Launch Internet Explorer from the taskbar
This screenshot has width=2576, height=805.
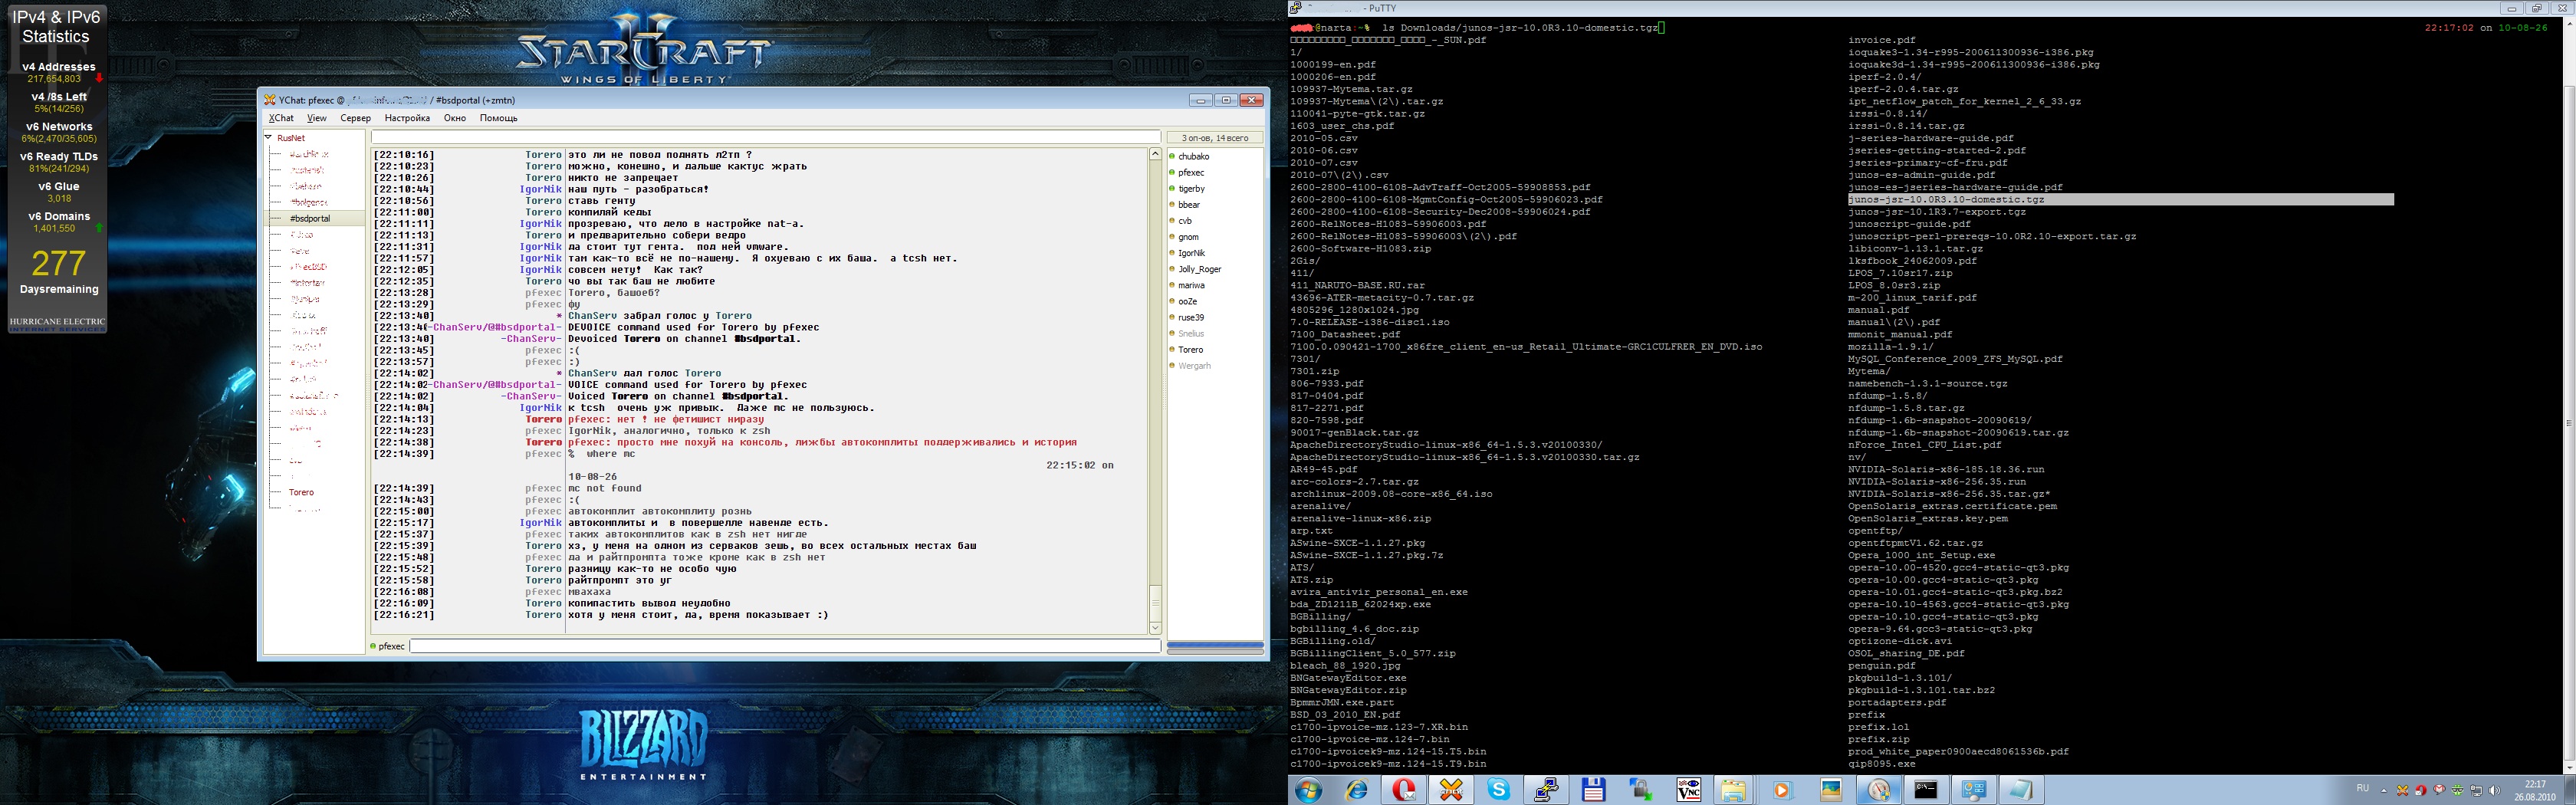point(1357,790)
